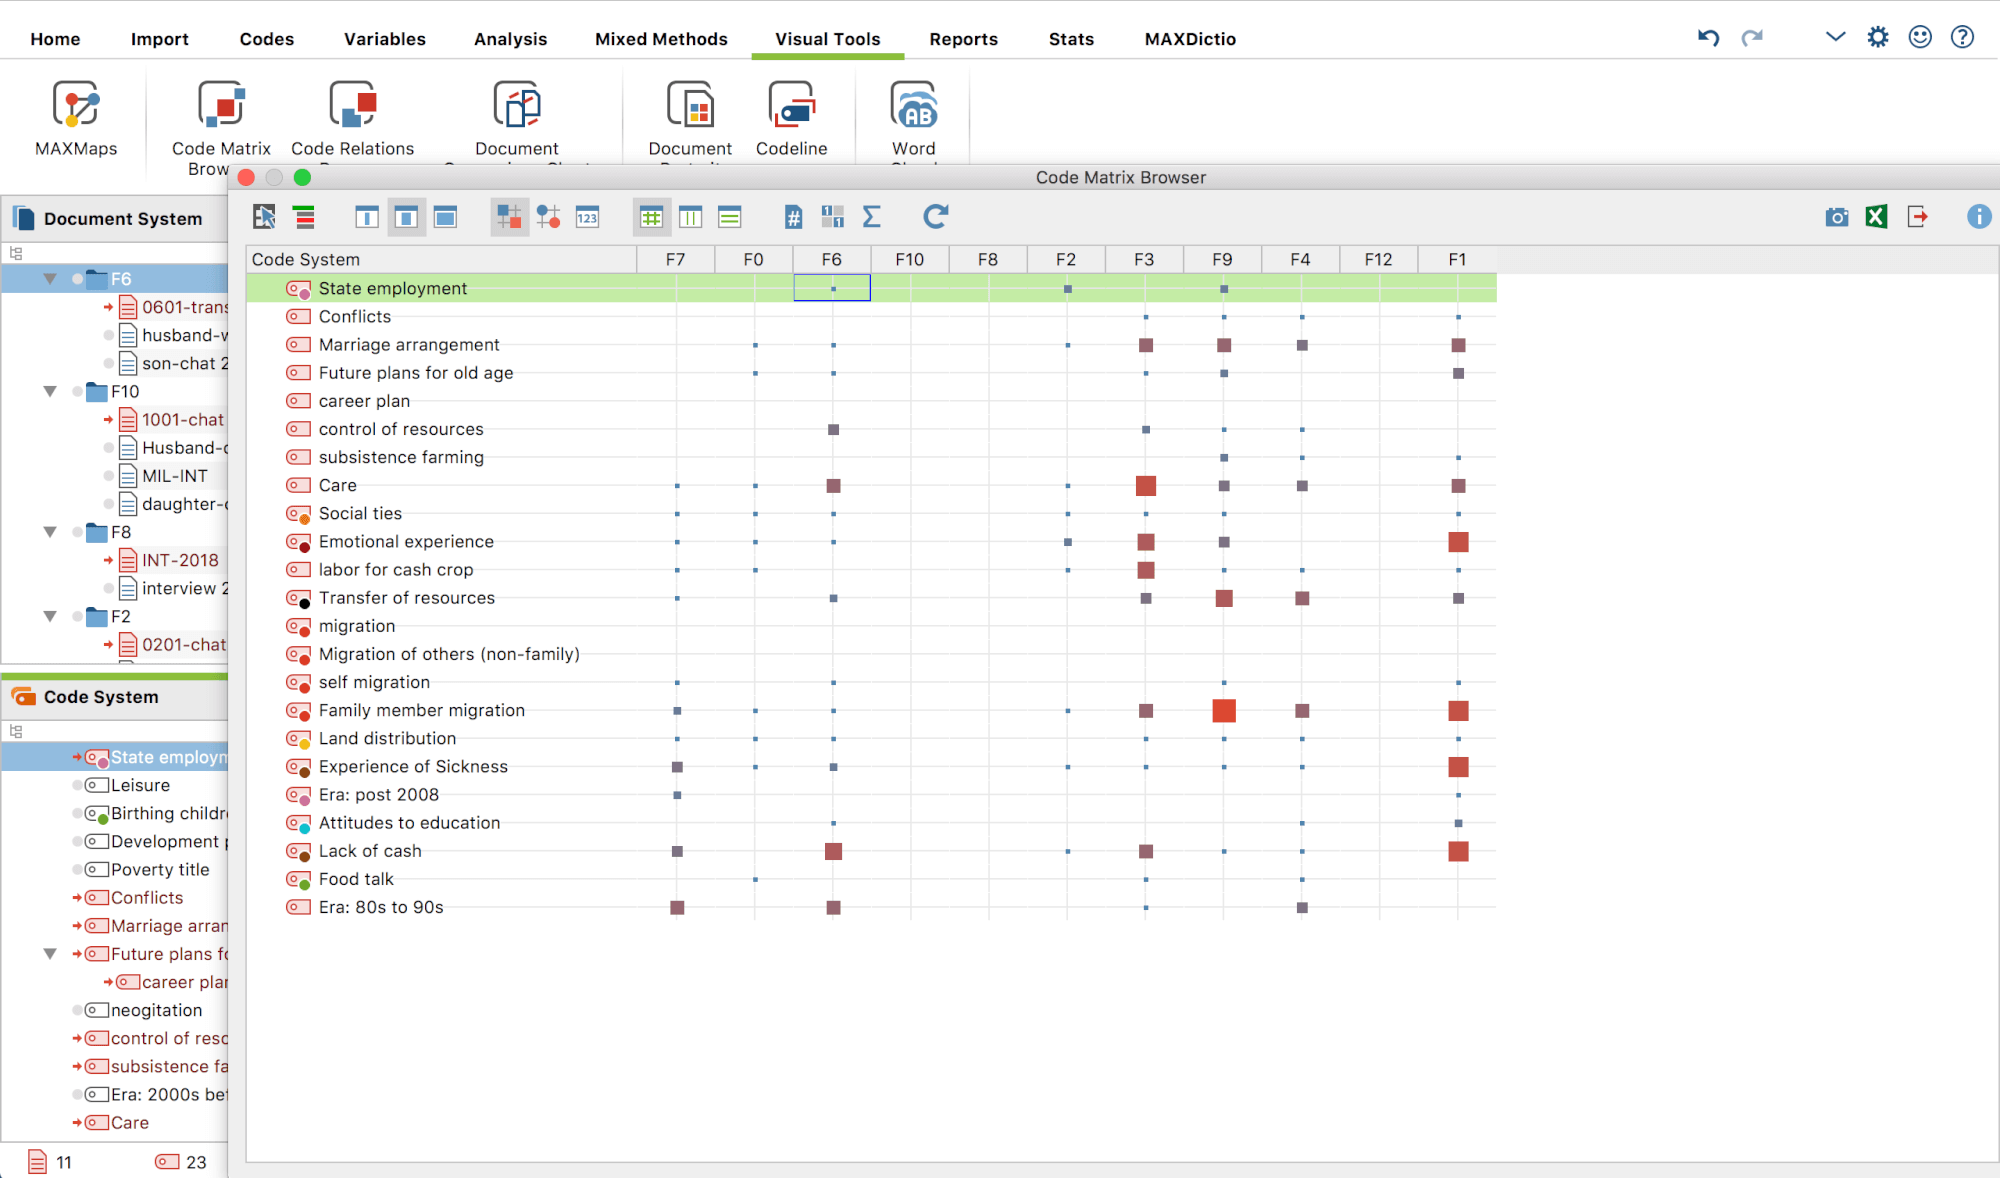Select the Stats tab

(1071, 39)
